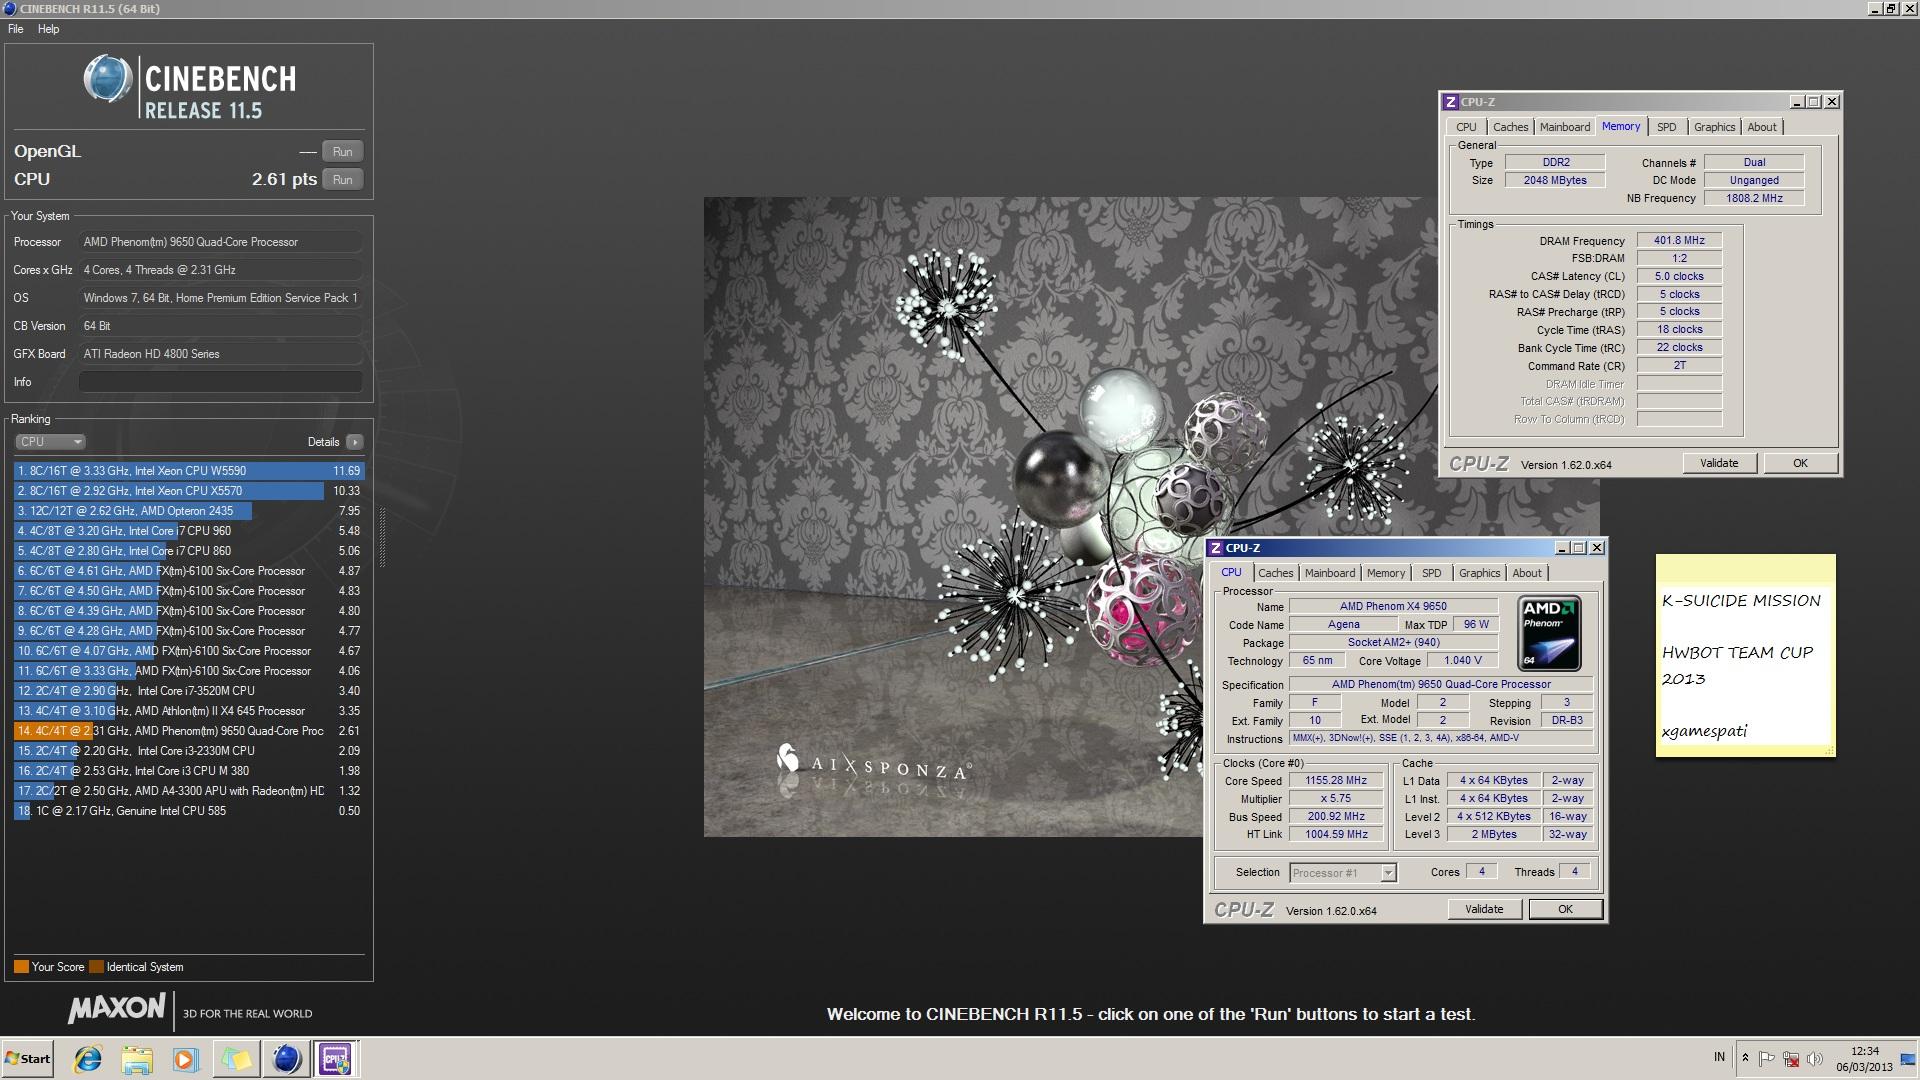Screen dimensions: 1920x1080
Task: Open Windows Media Player from taskbar
Action: [x=186, y=1059]
